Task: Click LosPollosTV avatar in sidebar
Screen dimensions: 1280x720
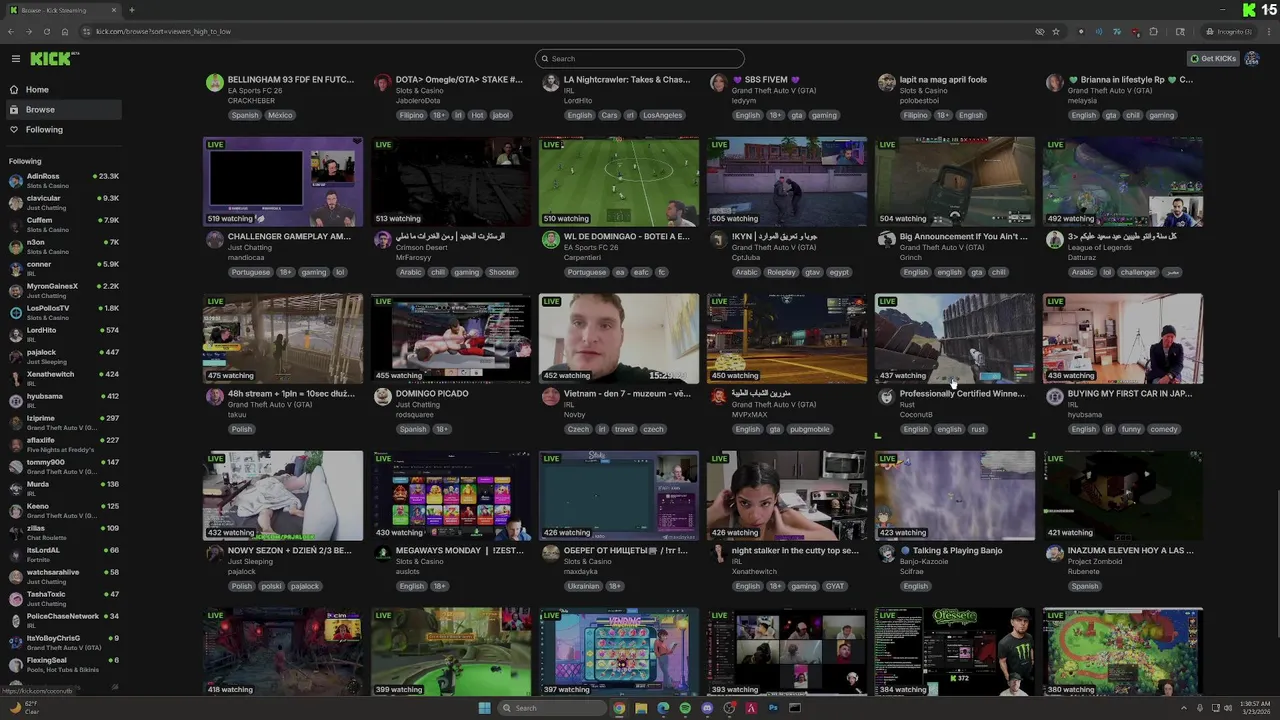Action: (15, 312)
